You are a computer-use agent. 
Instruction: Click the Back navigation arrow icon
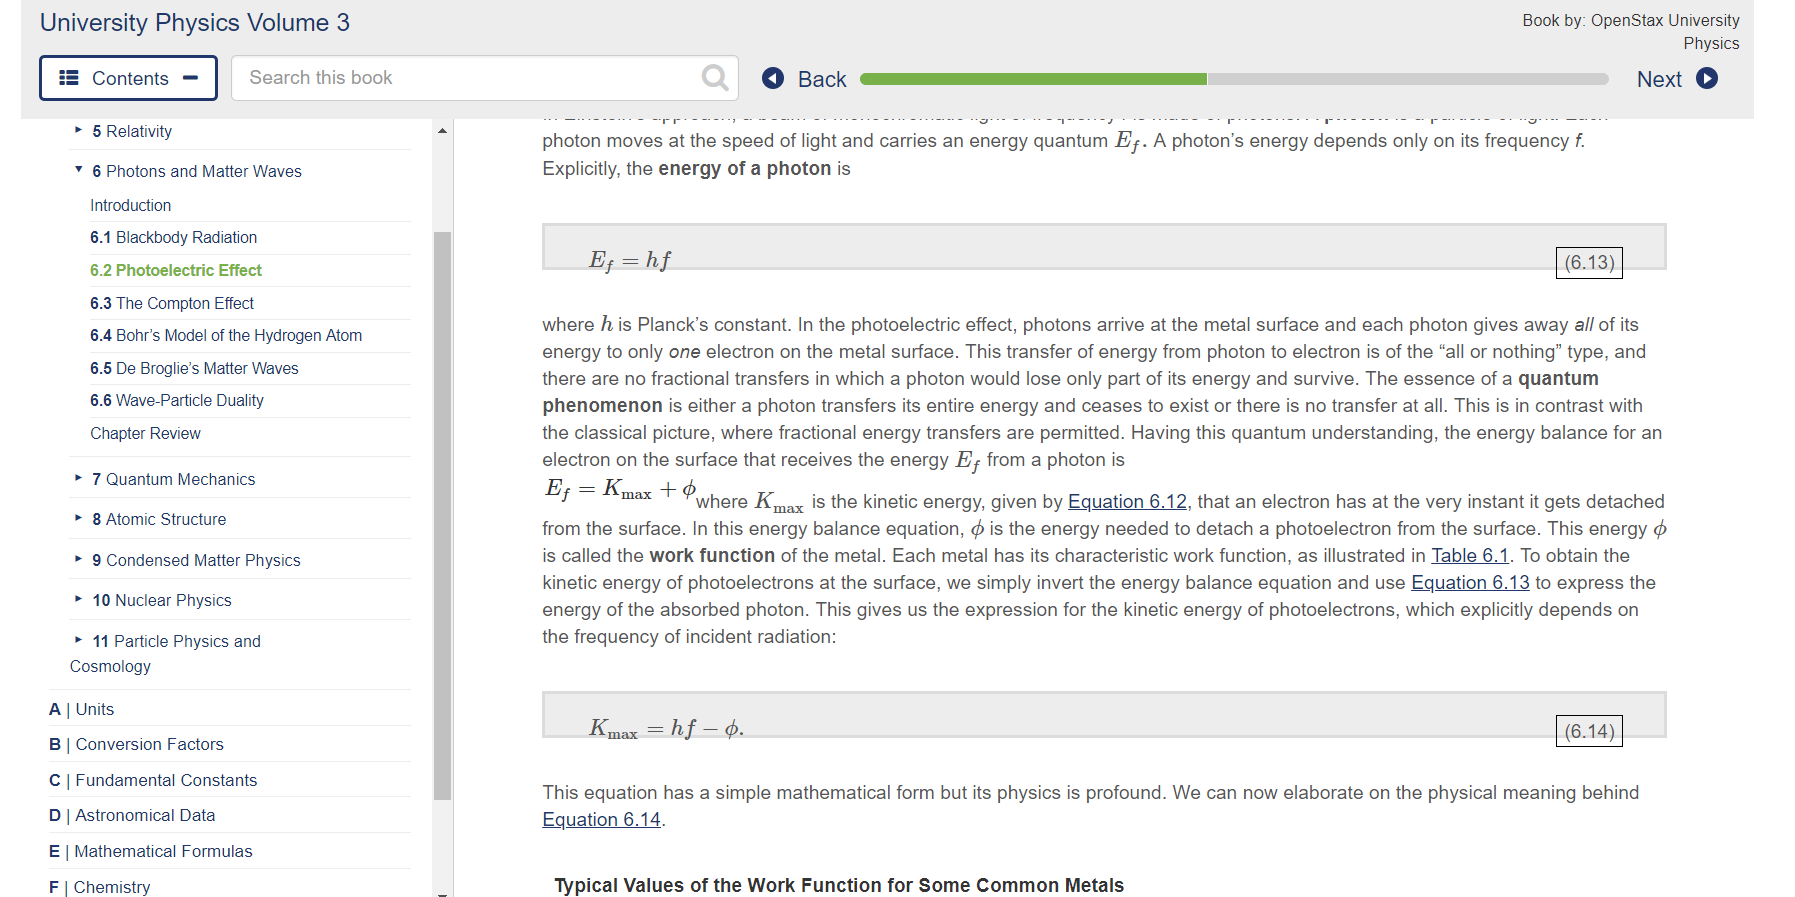772,78
